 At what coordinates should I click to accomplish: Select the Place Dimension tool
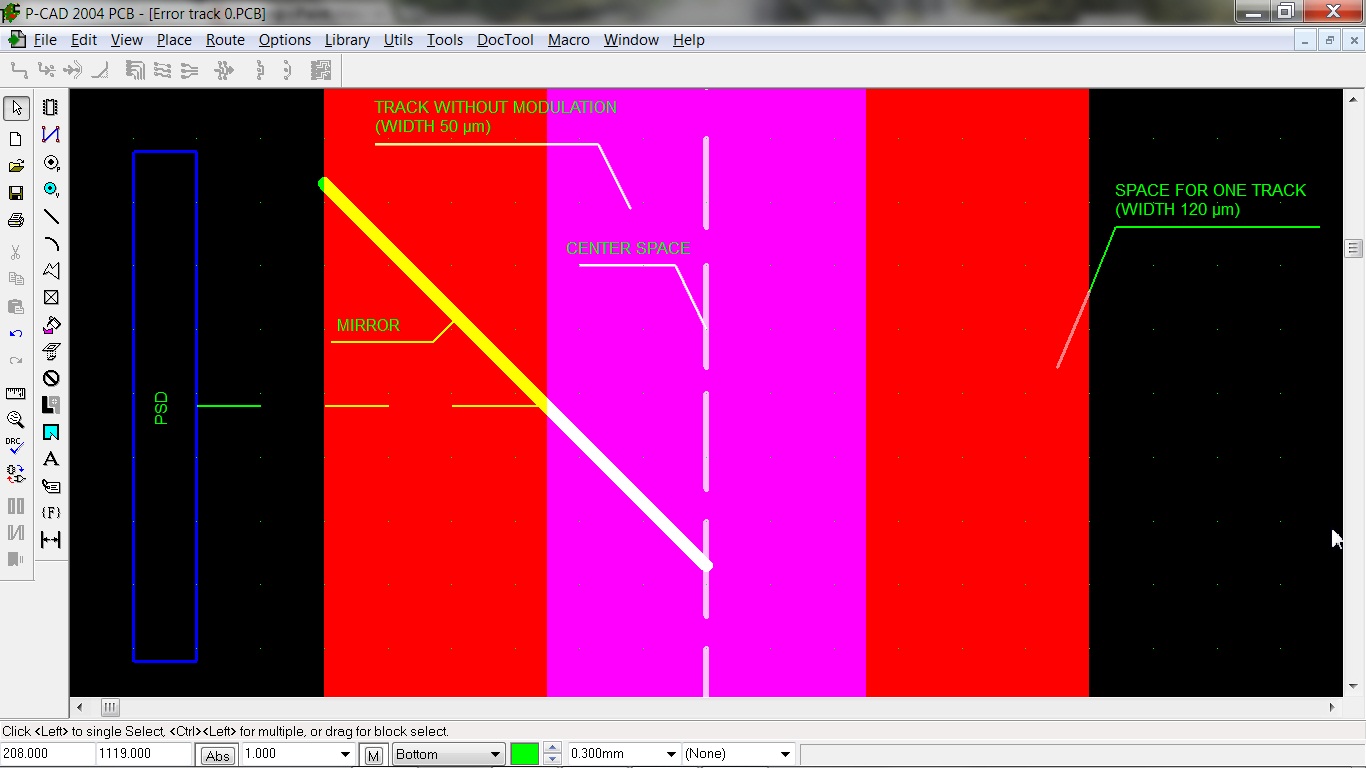pyautogui.click(x=51, y=540)
